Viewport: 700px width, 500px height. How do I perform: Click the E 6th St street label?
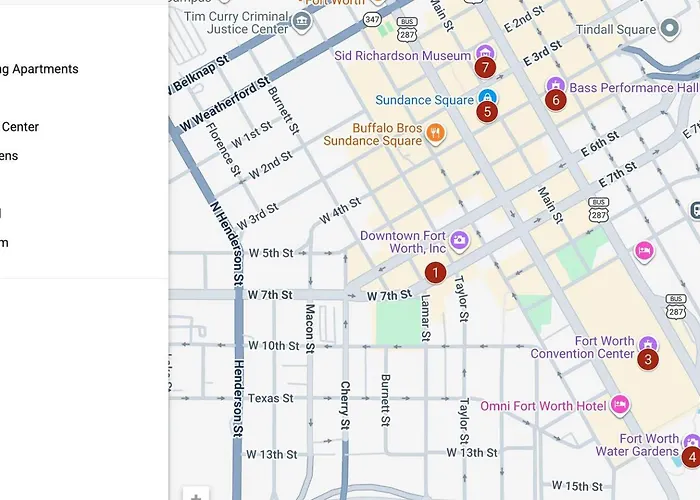click(600, 144)
